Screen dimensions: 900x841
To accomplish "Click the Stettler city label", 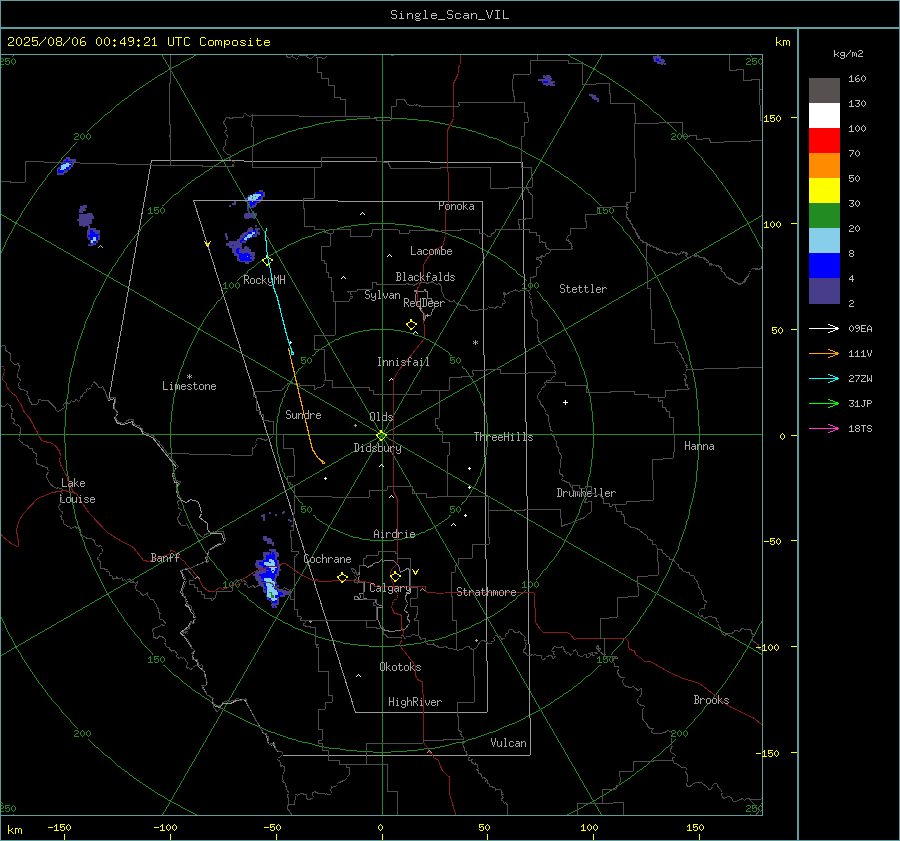I will click(x=583, y=289).
